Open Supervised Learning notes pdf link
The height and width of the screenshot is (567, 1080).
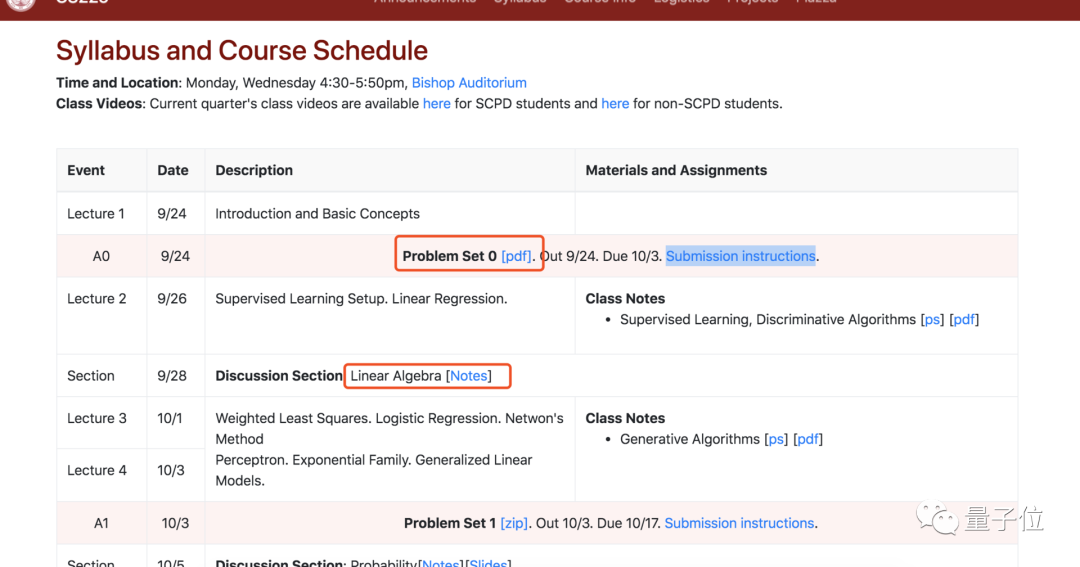[x=964, y=320]
